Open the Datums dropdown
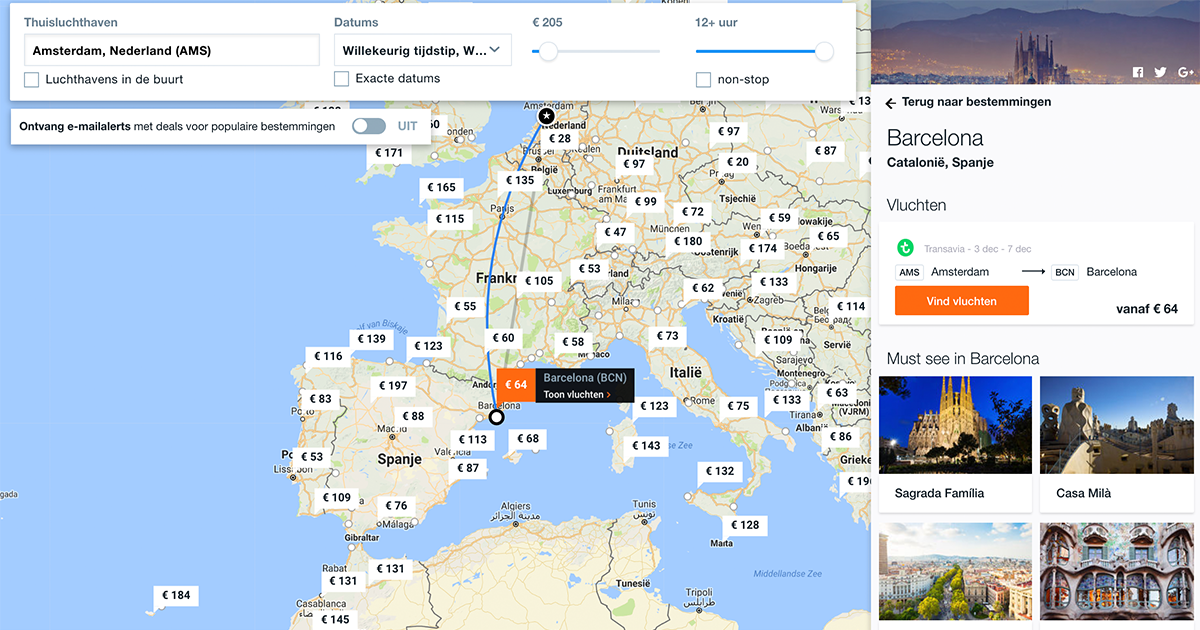The height and width of the screenshot is (630, 1200). click(x=422, y=50)
